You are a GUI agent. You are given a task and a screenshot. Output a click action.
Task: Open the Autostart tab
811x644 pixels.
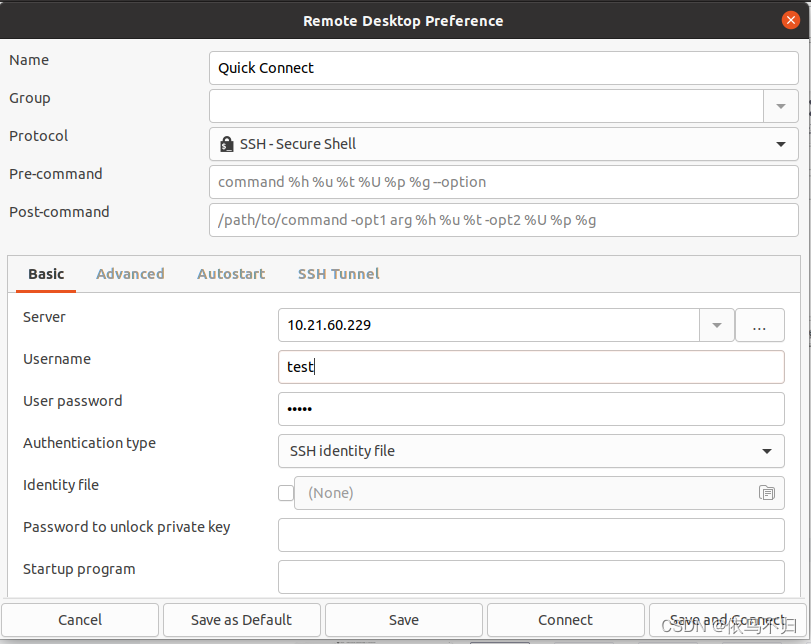(231, 274)
